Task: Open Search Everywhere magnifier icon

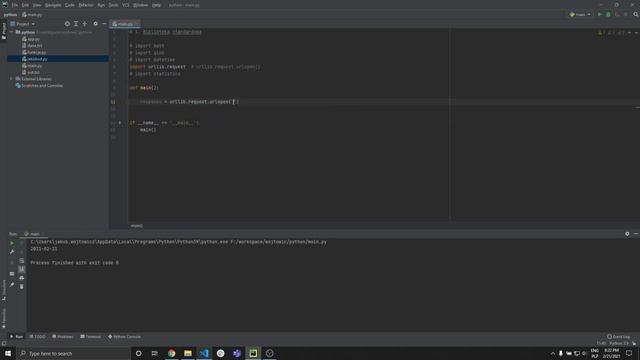Action: tap(636, 14)
